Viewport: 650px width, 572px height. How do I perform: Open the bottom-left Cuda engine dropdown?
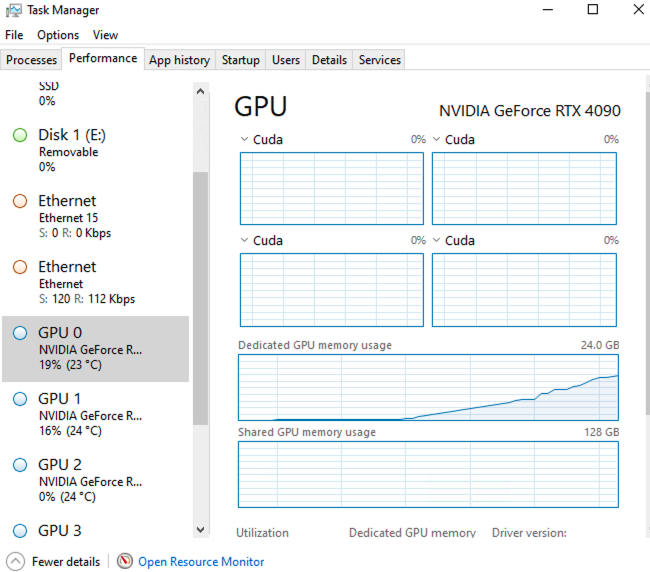pyautogui.click(x=245, y=241)
